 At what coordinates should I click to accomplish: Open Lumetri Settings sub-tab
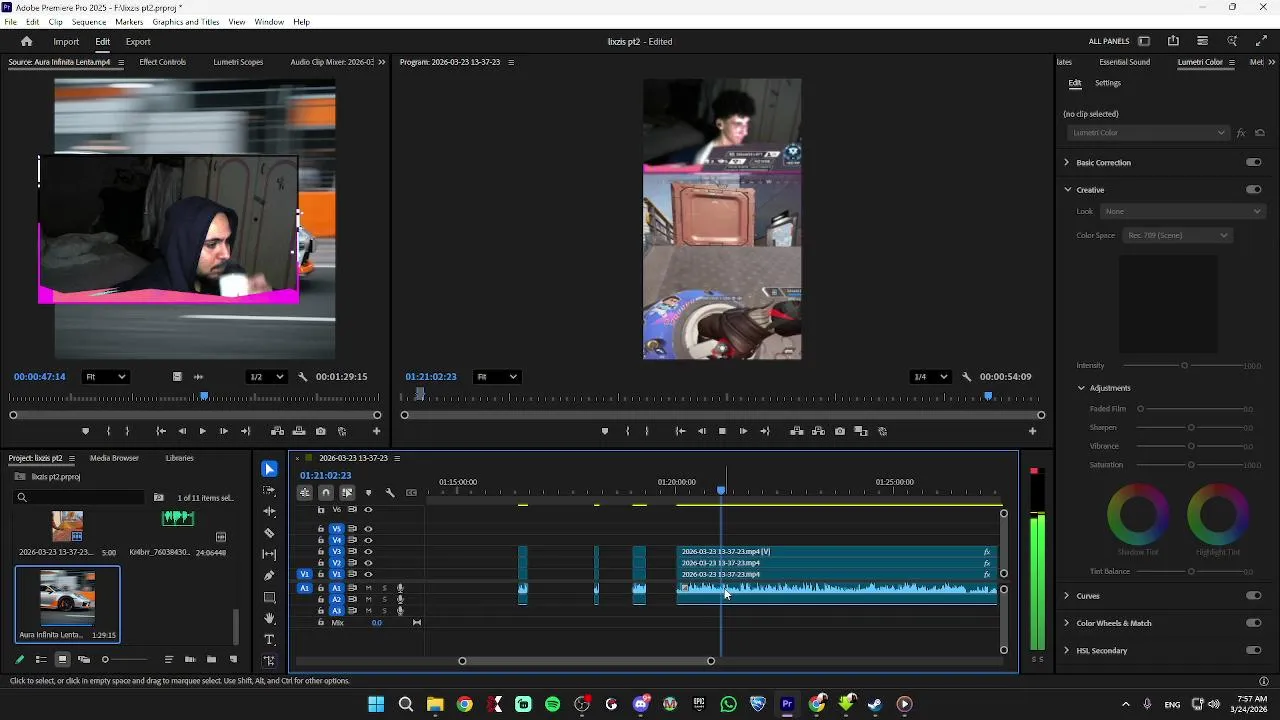[1108, 83]
